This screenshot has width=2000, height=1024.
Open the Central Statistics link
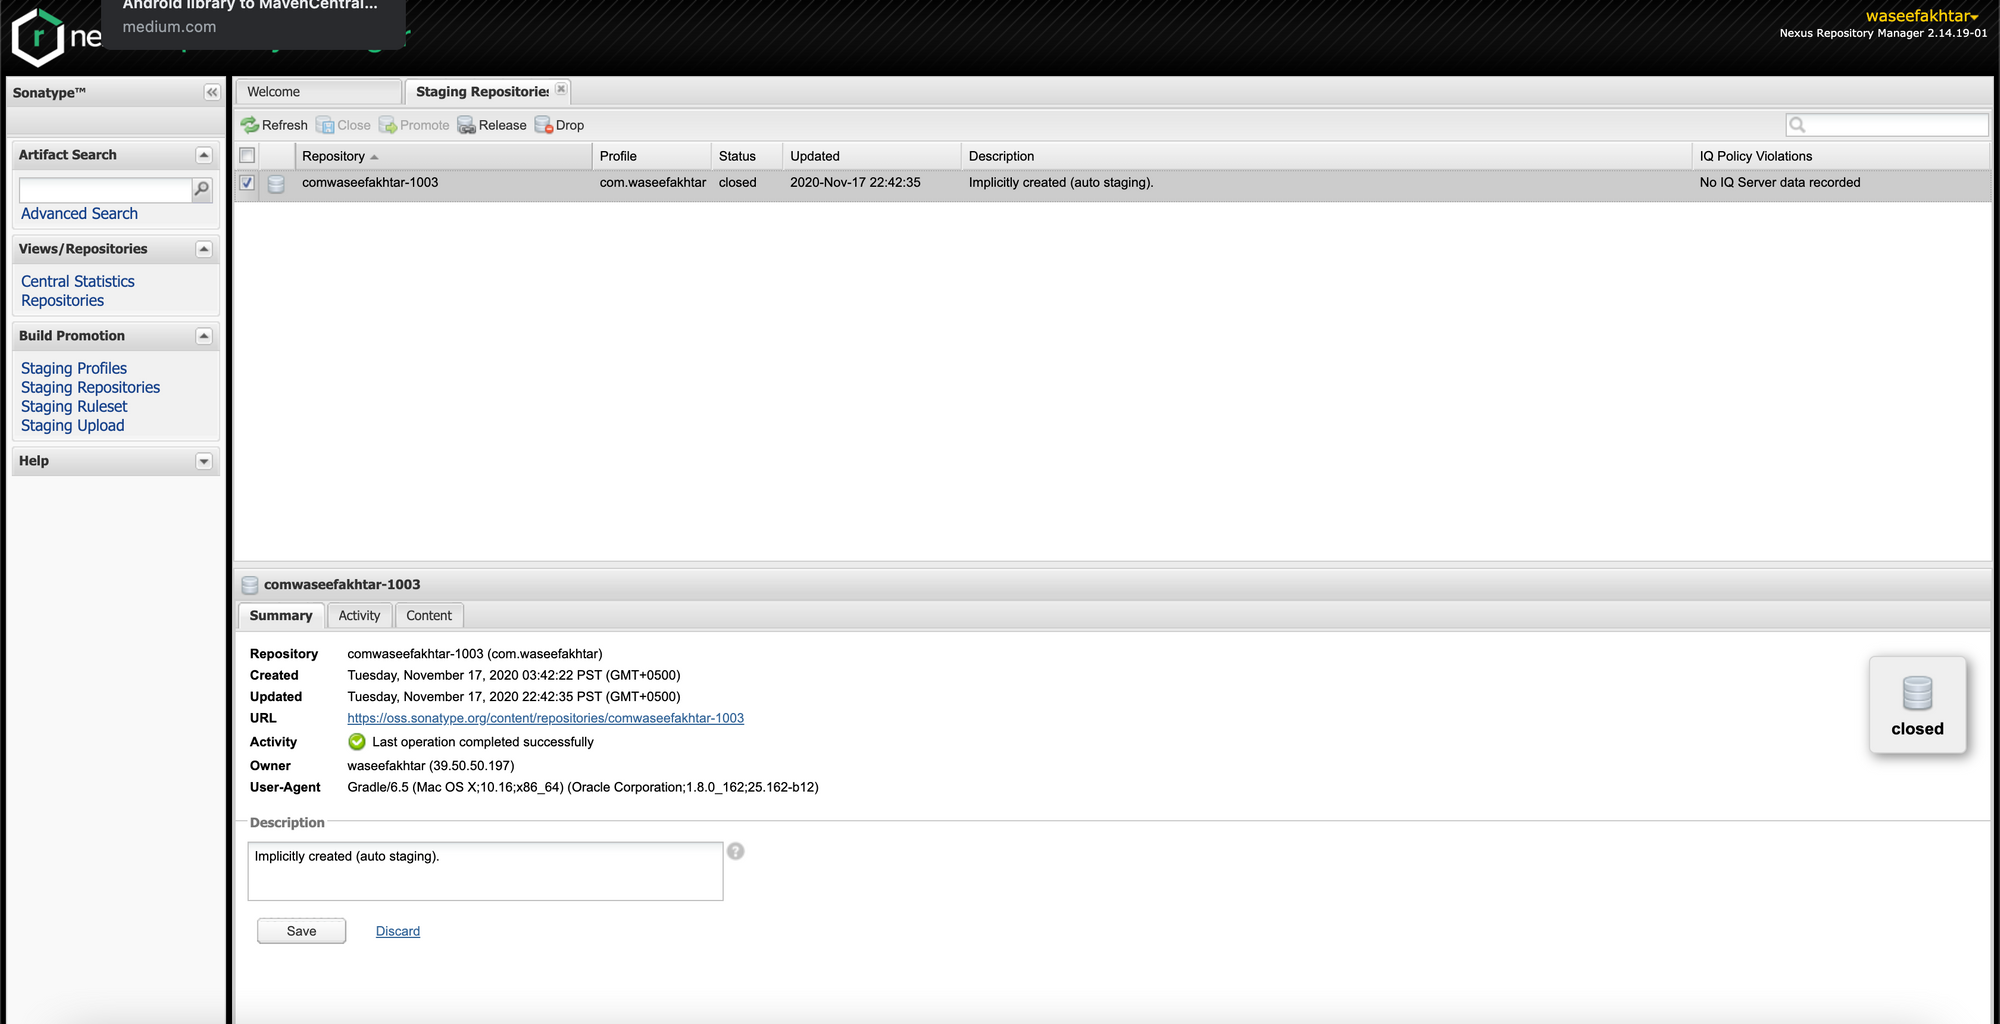pyautogui.click(x=78, y=282)
